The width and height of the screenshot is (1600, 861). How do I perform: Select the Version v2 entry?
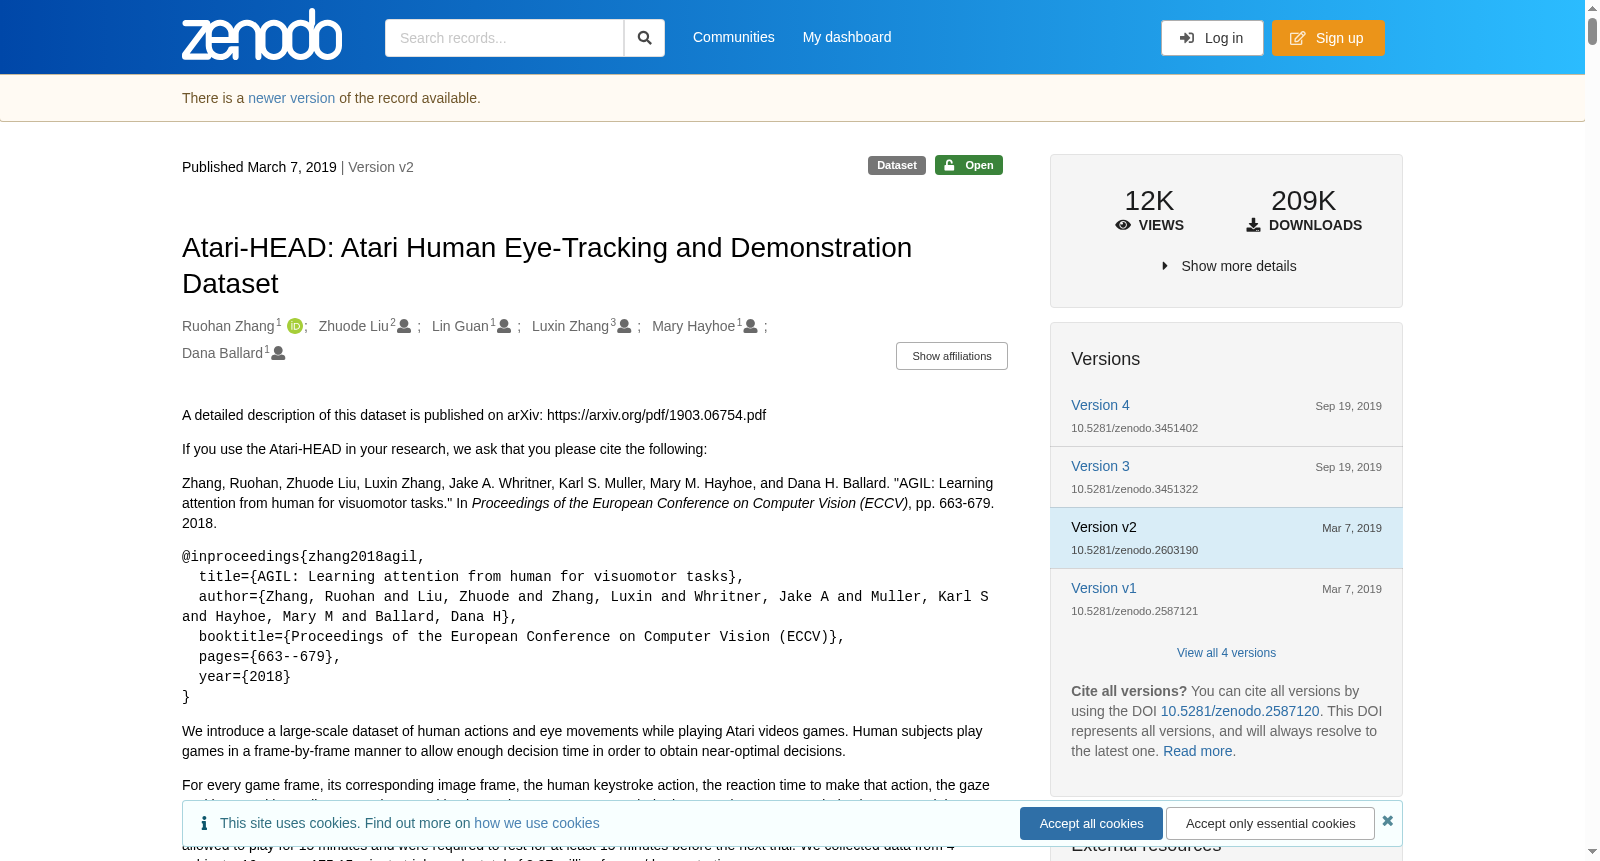(1226, 538)
